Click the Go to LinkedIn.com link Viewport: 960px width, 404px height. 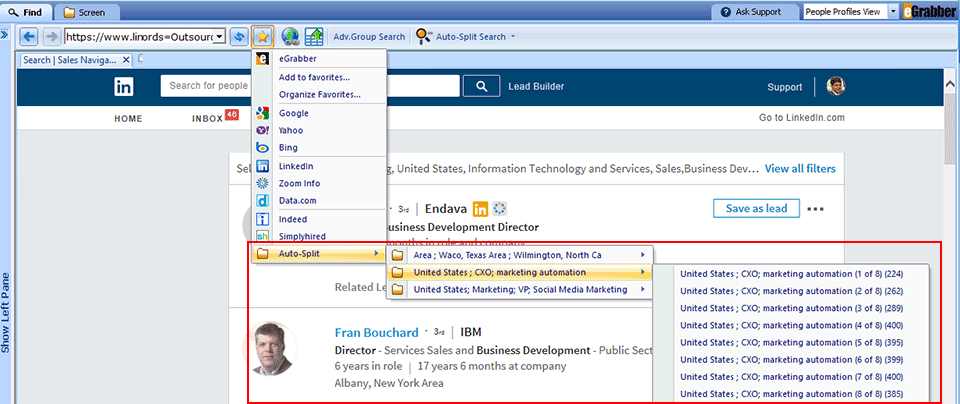(x=801, y=118)
